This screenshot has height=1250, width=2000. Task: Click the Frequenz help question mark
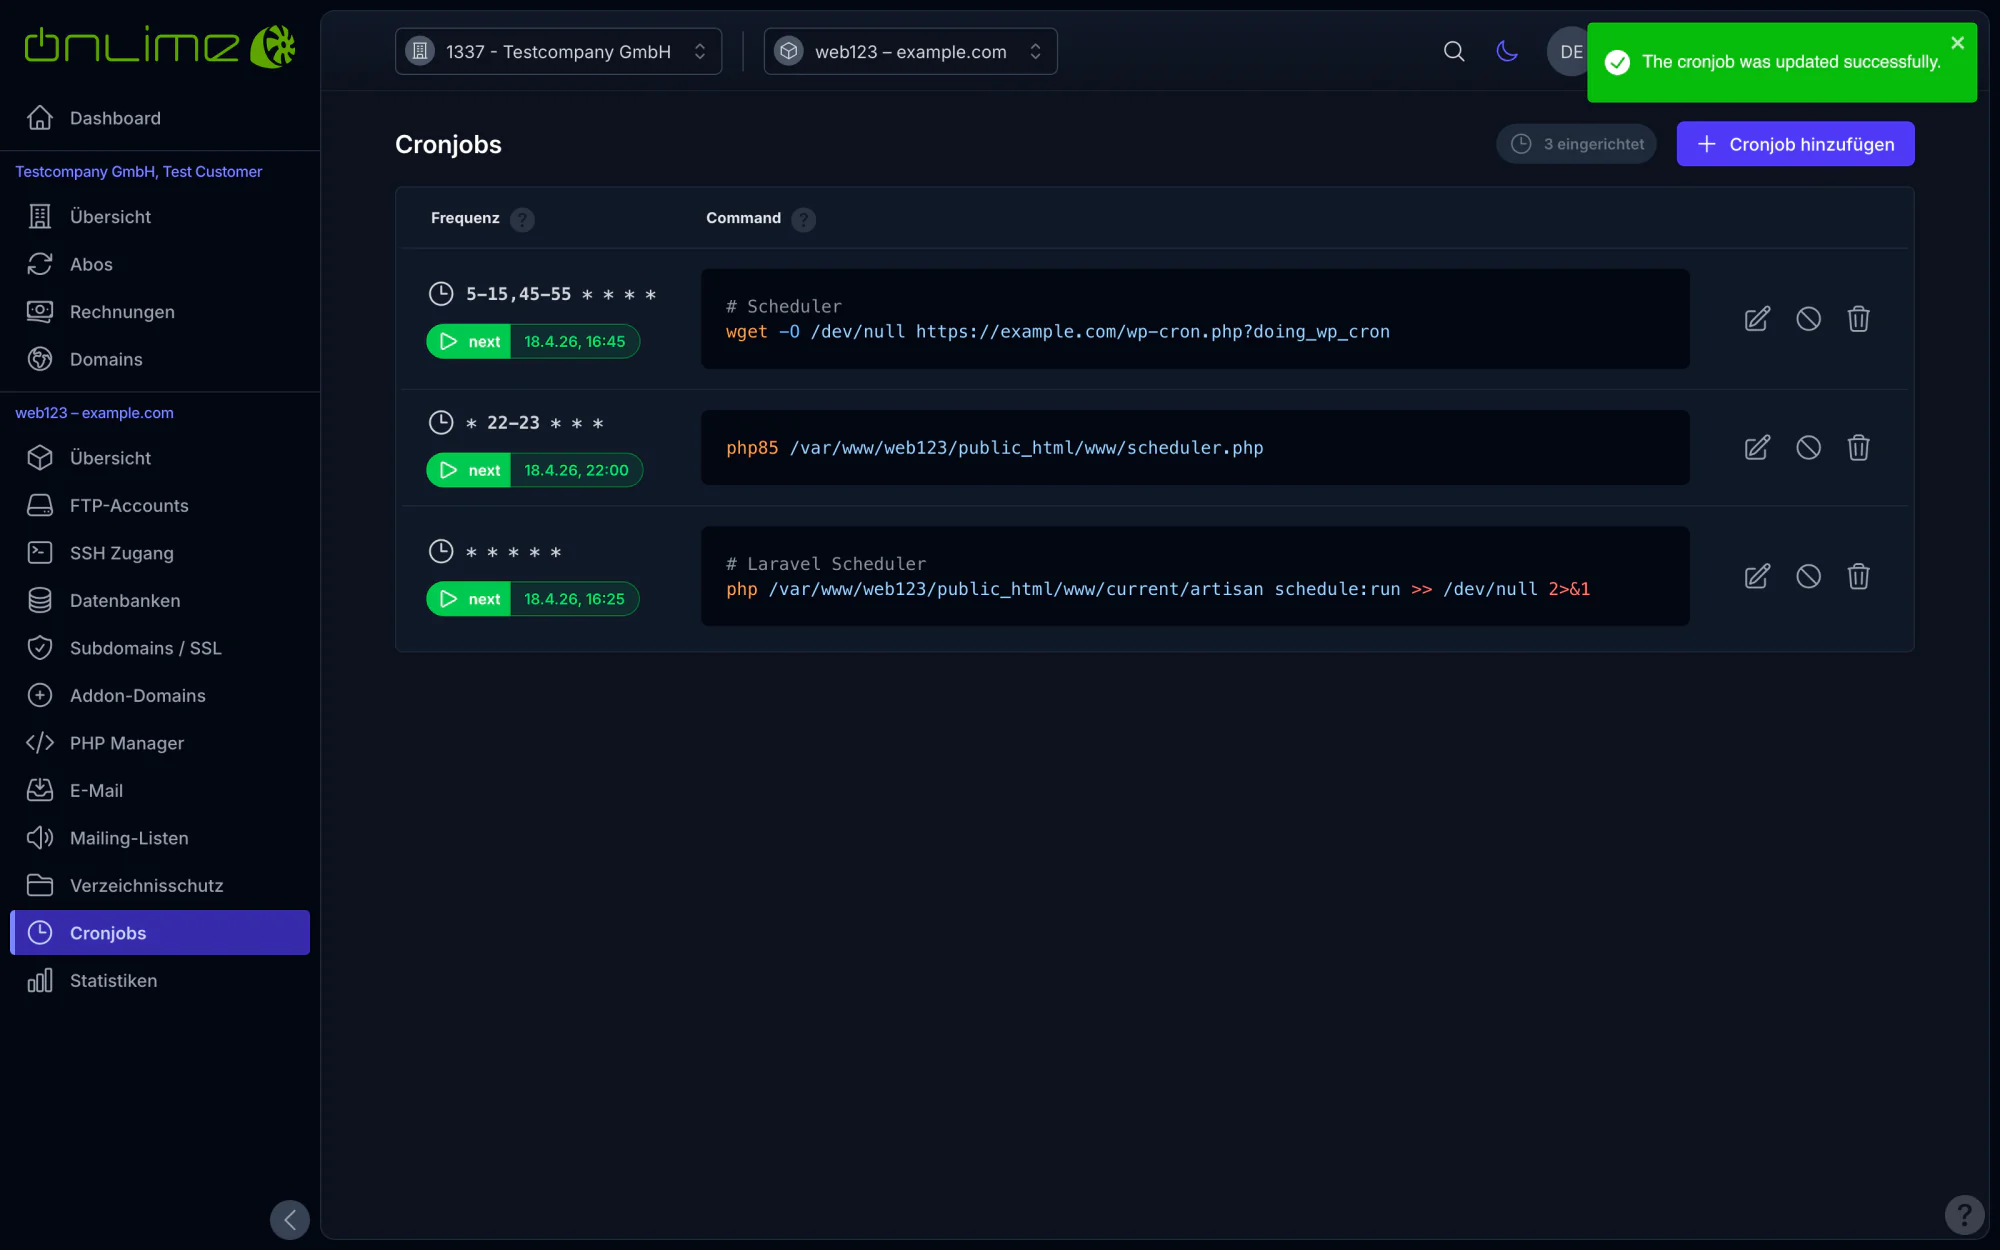(x=522, y=219)
